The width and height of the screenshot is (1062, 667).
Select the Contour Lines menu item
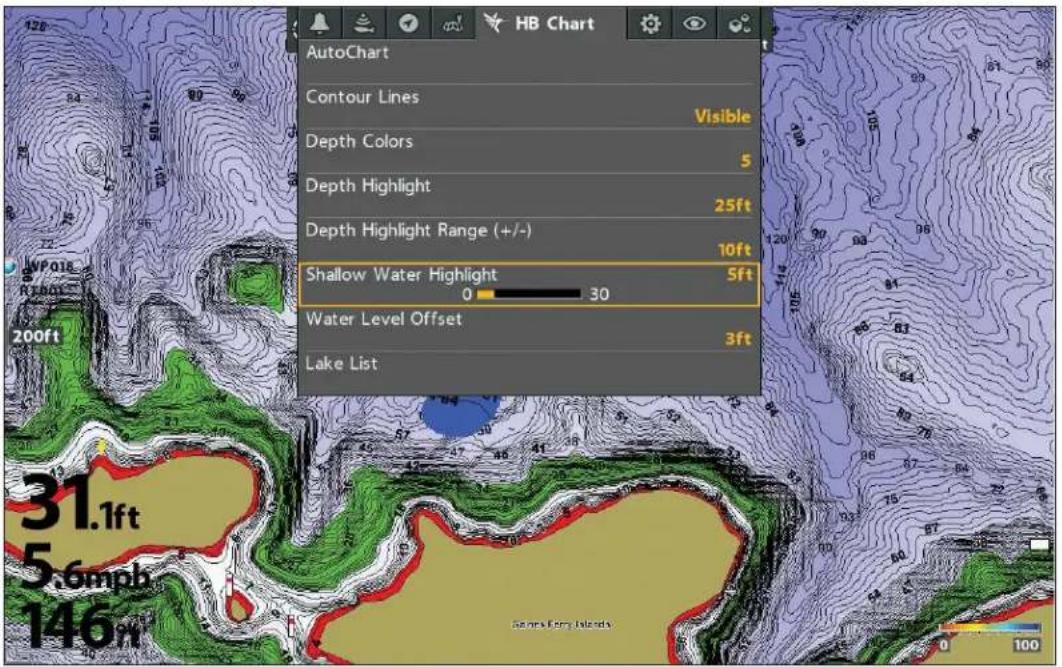(x=529, y=106)
